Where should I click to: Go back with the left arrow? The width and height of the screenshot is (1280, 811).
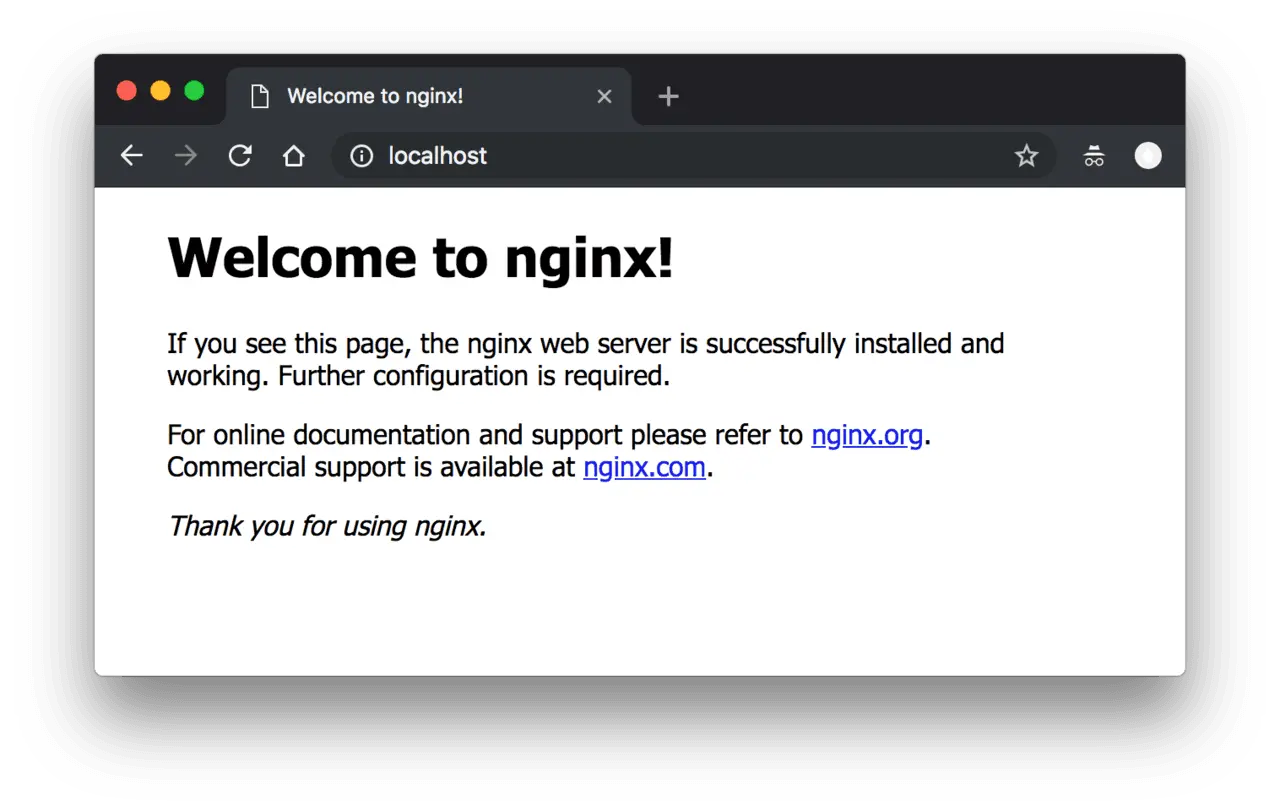(132, 156)
